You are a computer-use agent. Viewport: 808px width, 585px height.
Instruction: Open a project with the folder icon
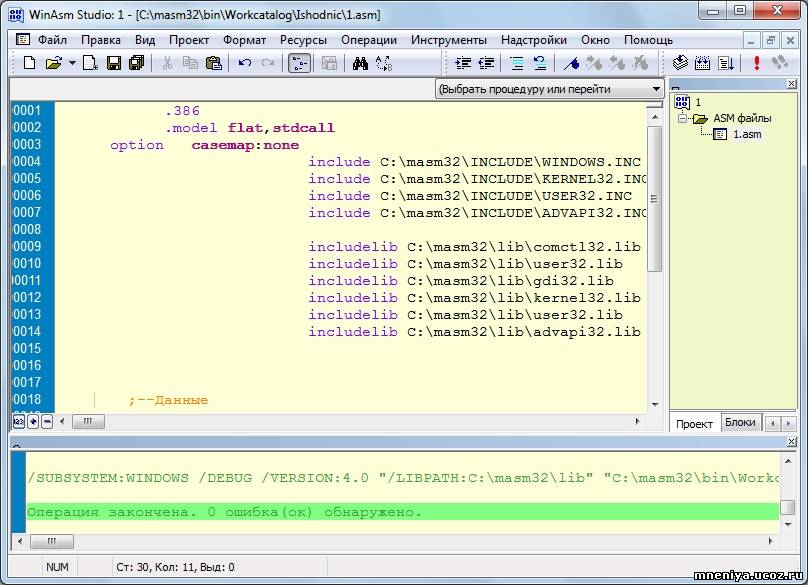pyautogui.click(x=53, y=63)
